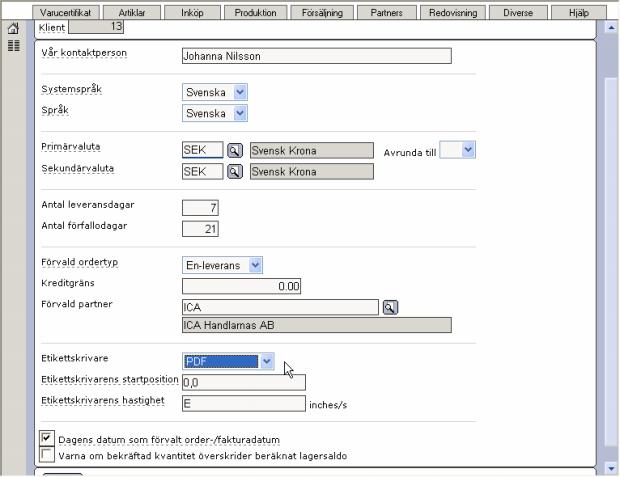
Task: Open currency search next to Primärvaluta
Action: [234, 150]
